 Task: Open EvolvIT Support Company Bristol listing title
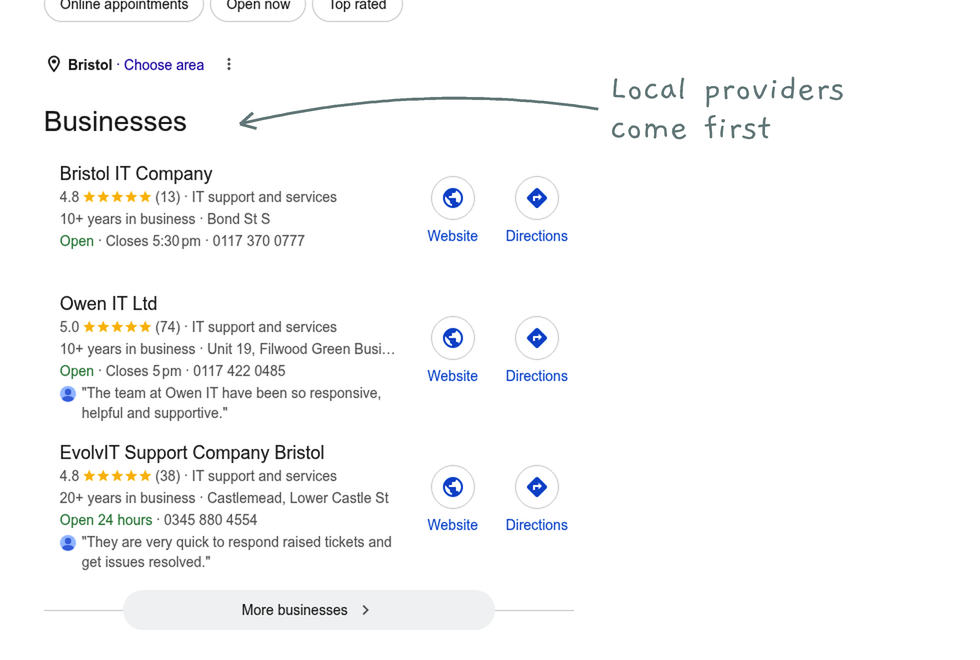pyautogui.click(x=192, y=452)
